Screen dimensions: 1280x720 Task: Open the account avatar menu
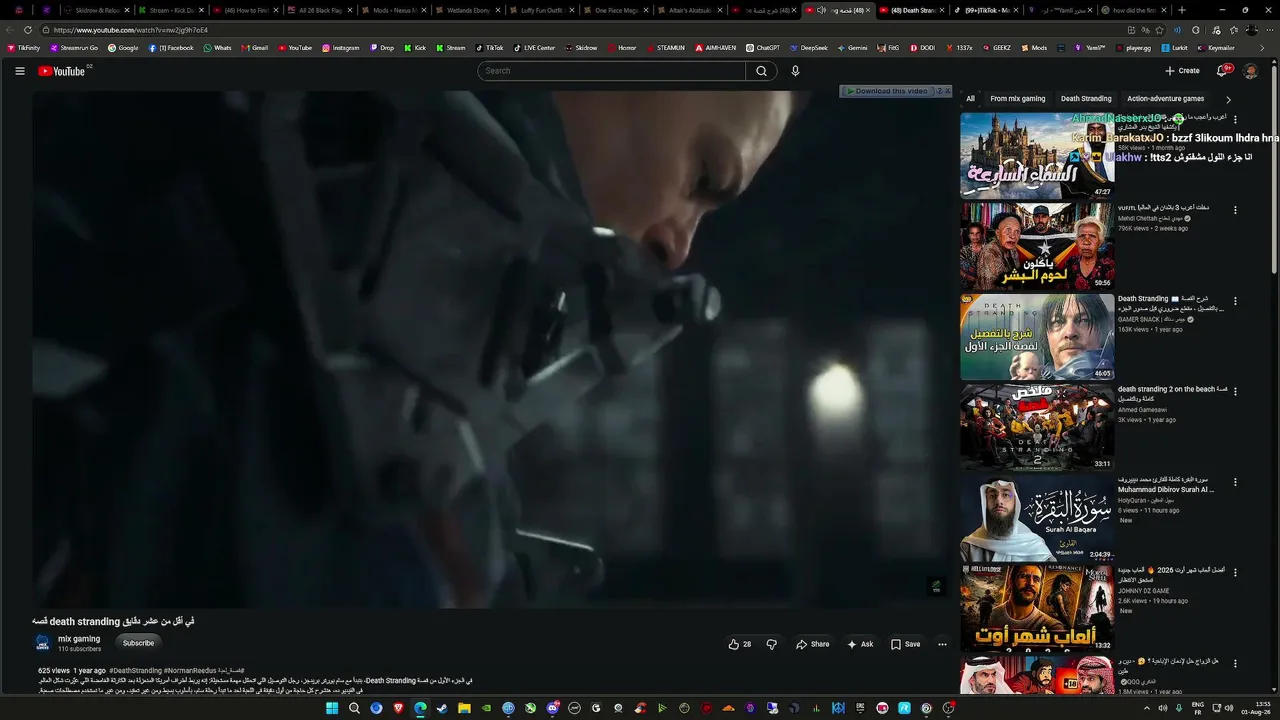tap(1250, 71)
